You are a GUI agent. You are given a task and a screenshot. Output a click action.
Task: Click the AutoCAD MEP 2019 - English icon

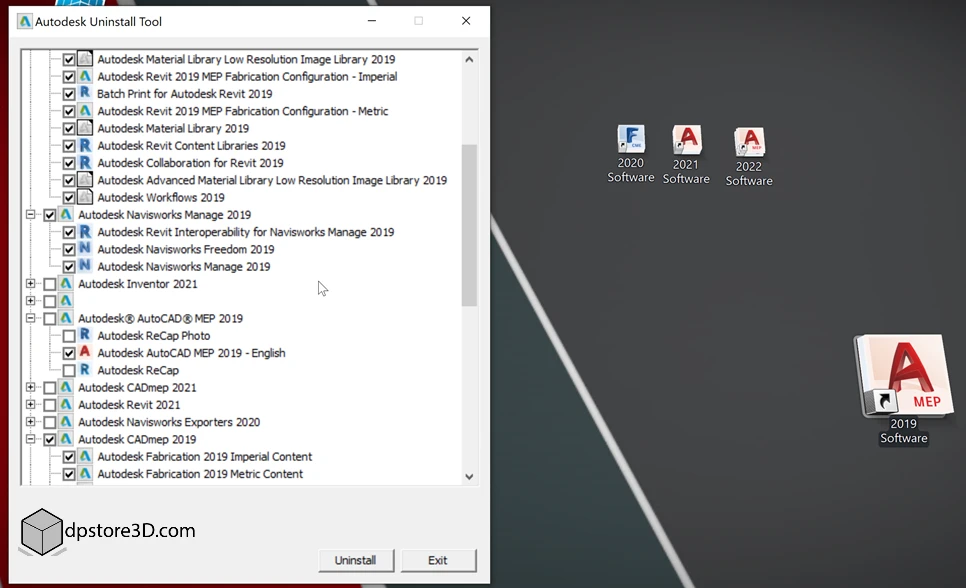[x=85, y=353]
